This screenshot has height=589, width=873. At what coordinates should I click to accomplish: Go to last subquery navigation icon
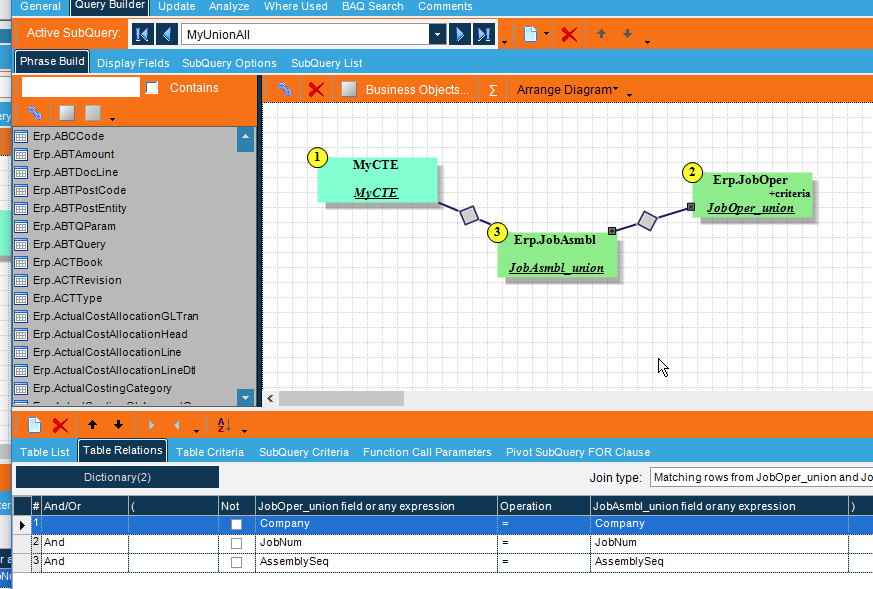click(484, 35)
